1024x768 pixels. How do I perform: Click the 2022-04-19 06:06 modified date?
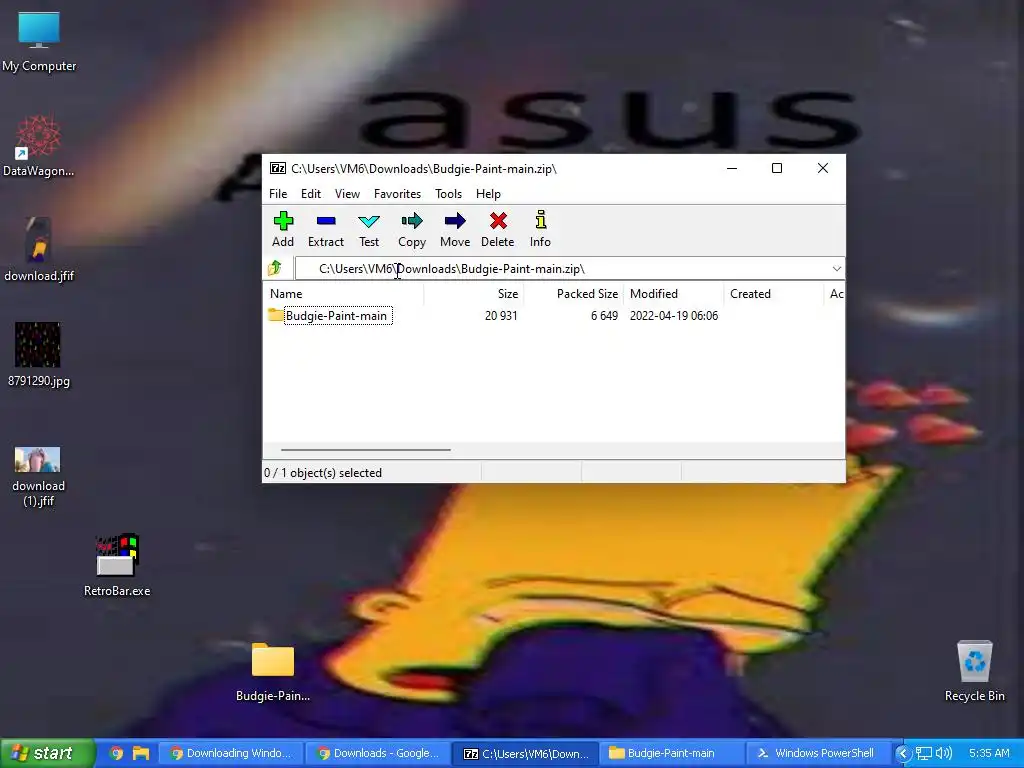pos(674,316)
